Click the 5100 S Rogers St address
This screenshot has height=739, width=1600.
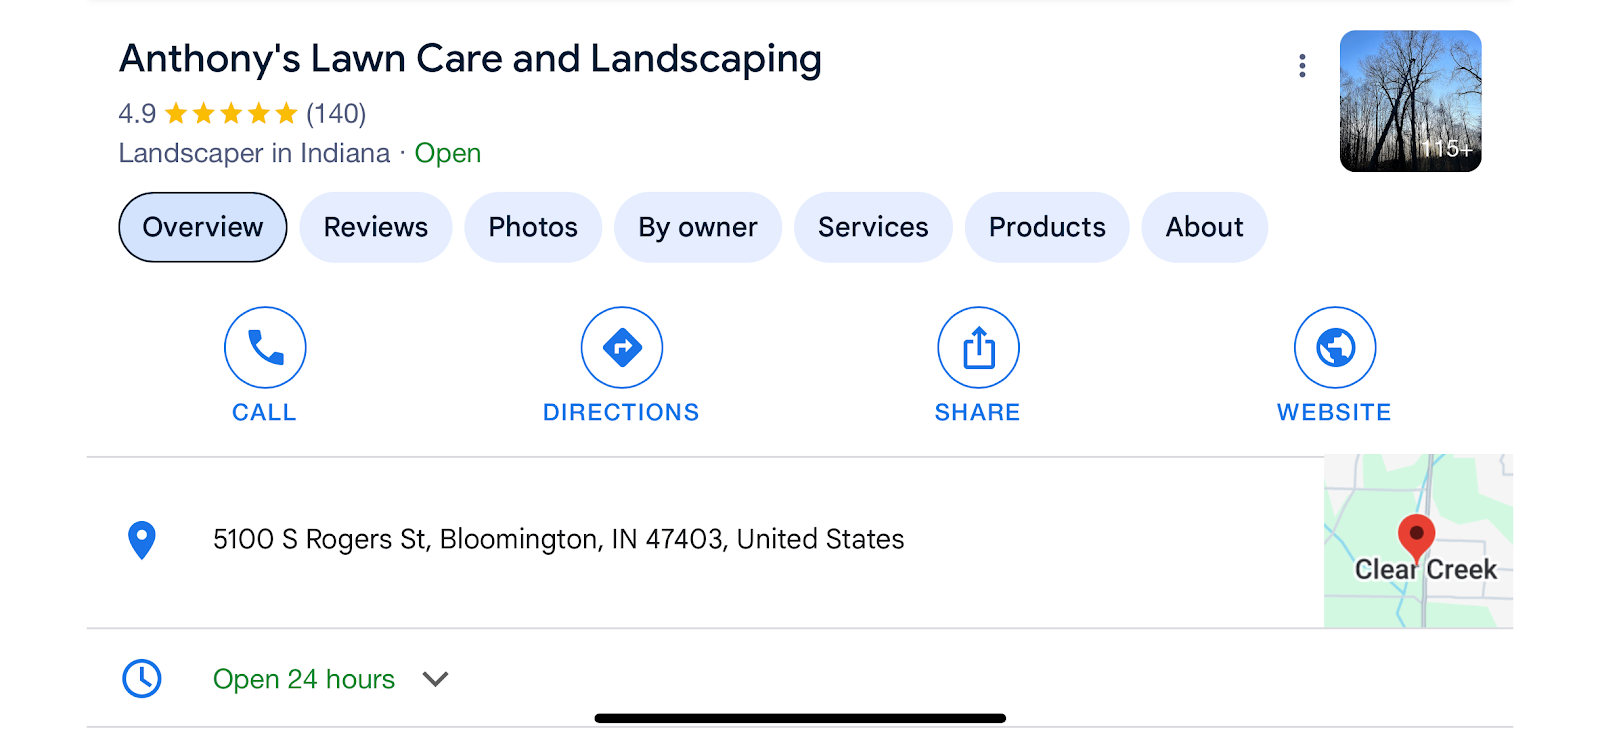coord(559,540)
